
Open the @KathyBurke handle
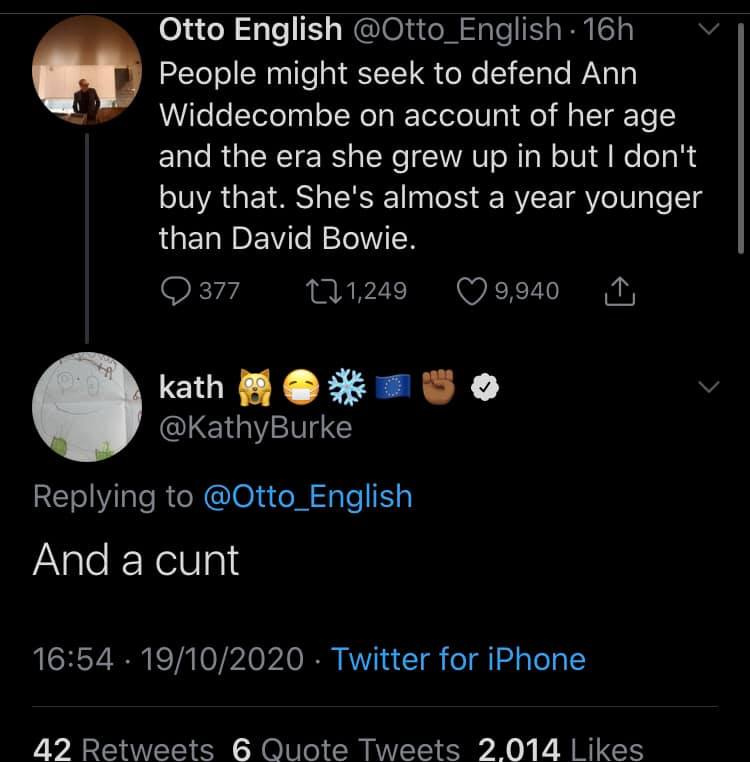[x=255, y=428]
